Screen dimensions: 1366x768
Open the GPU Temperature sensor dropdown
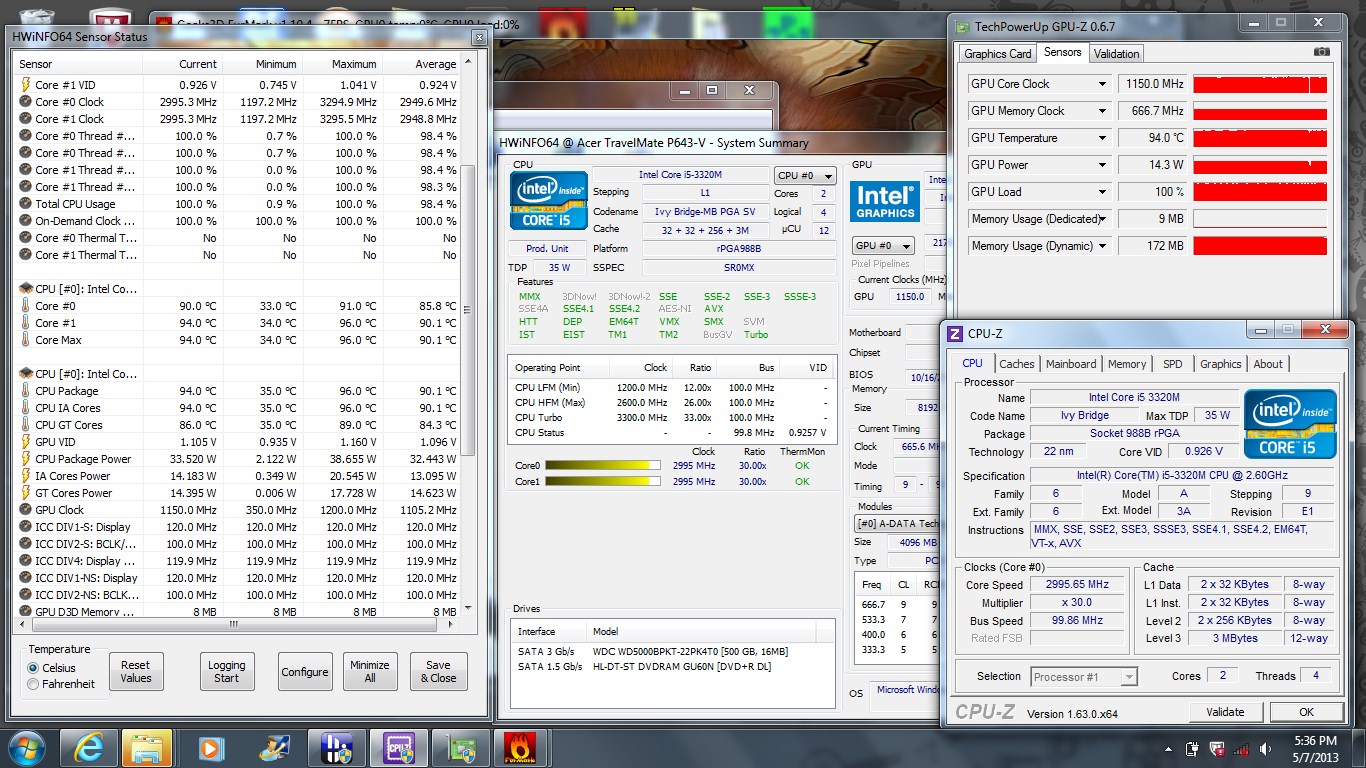[1103, 138]
